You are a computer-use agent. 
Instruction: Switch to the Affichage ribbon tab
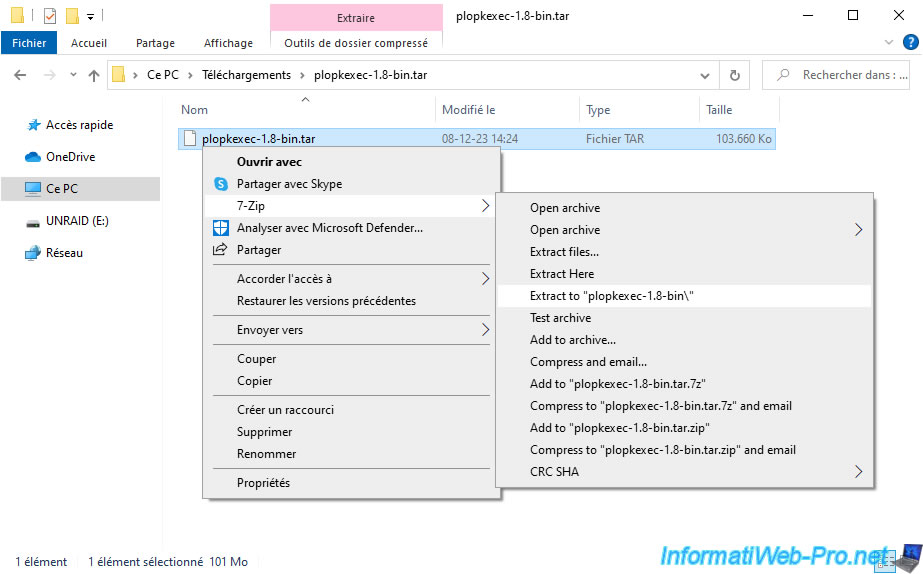[x=227, y=43]
